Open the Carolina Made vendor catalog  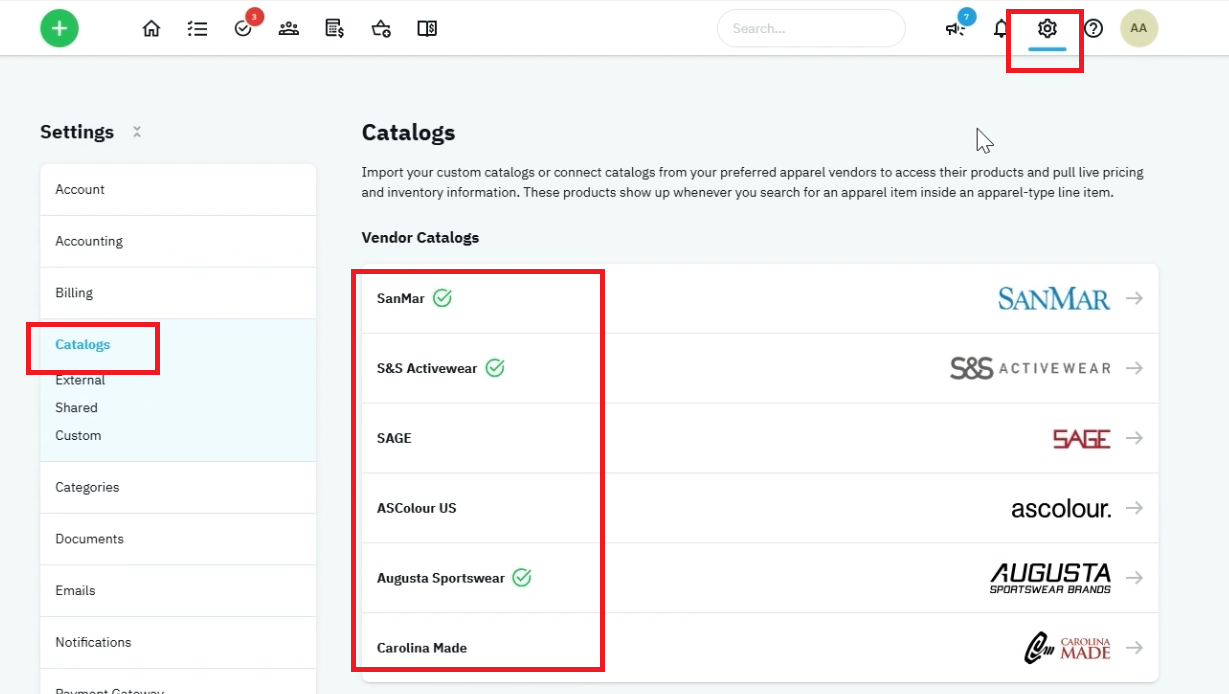coord(760,648)
